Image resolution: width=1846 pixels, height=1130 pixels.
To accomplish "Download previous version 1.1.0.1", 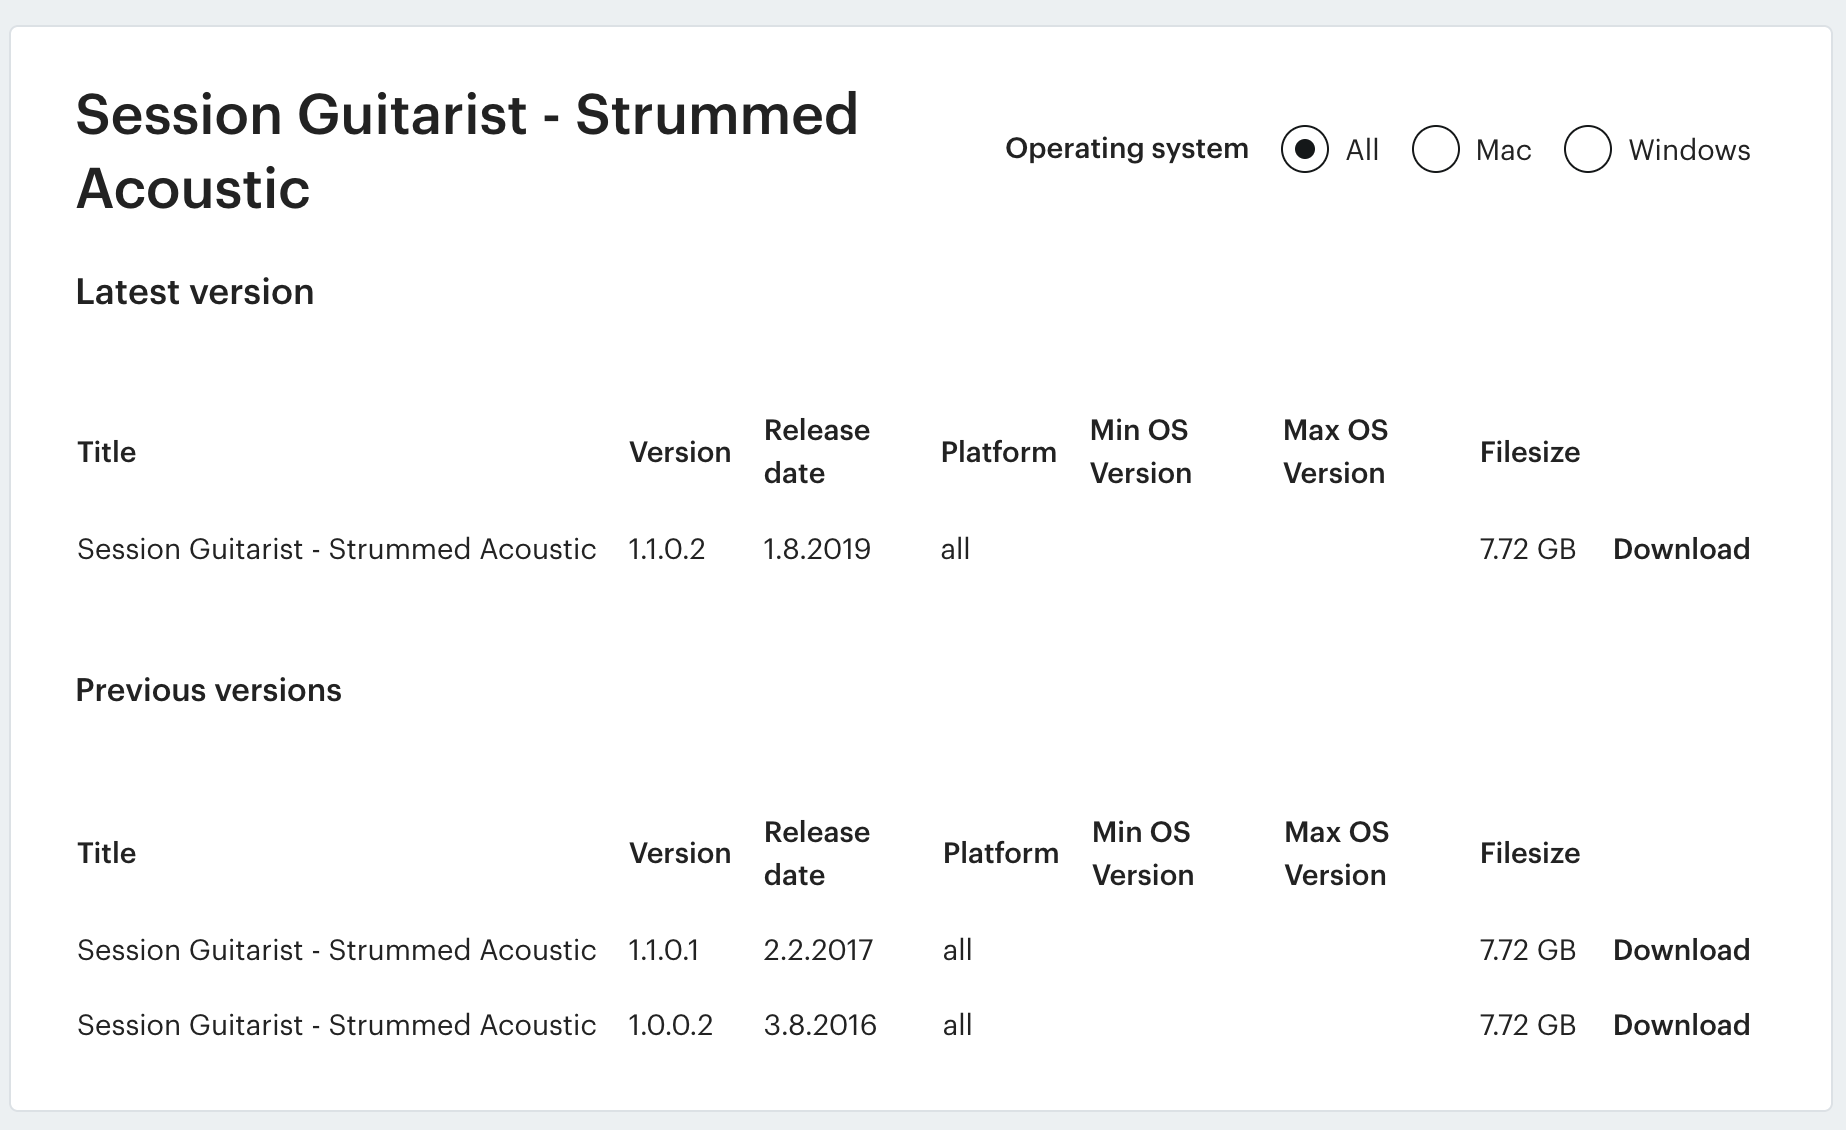I will [1681, 950].
